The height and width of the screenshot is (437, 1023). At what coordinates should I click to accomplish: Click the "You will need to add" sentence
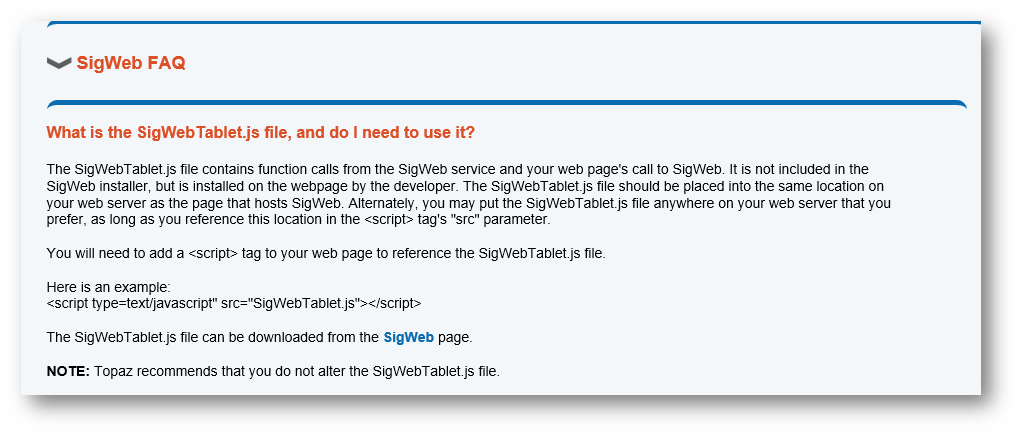tap(326, 253)
